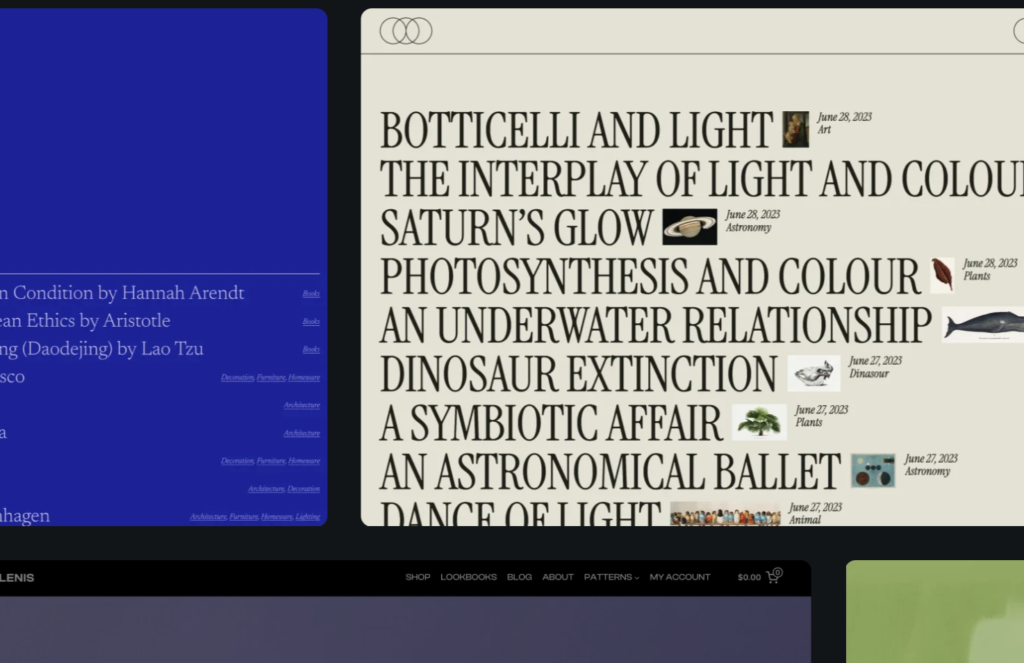Open the shopping cart icon
The width and height of the screenshot is (1024, 663).
pos(773,577)
